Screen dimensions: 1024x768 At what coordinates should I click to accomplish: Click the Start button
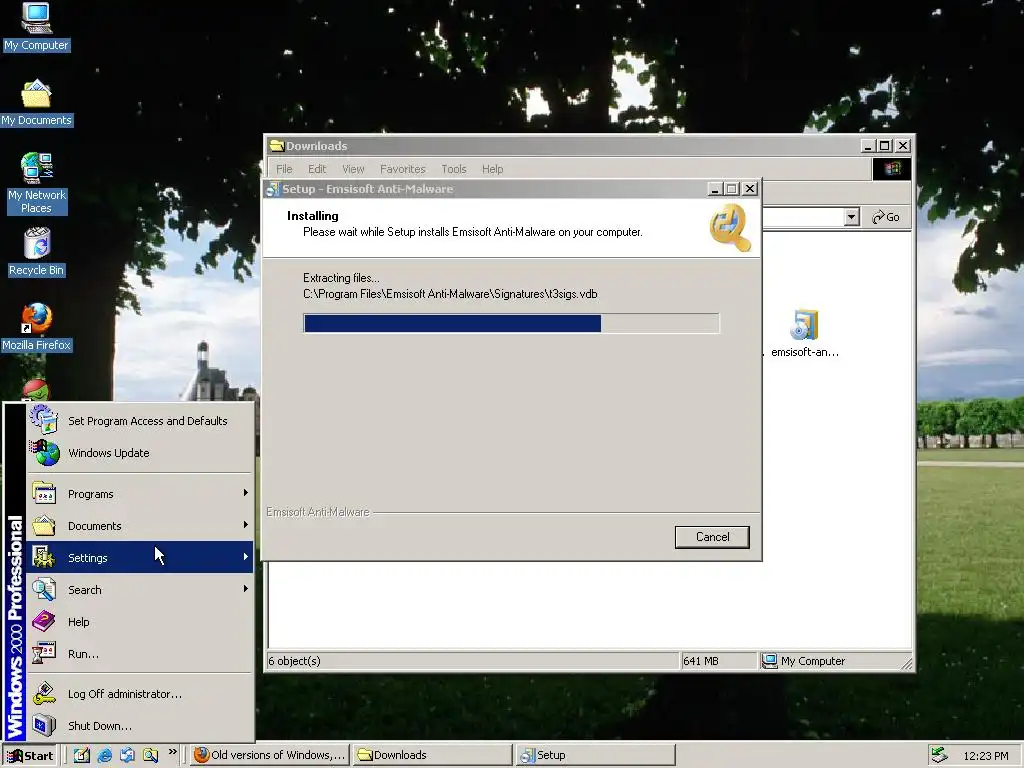[x=30, y=756]
